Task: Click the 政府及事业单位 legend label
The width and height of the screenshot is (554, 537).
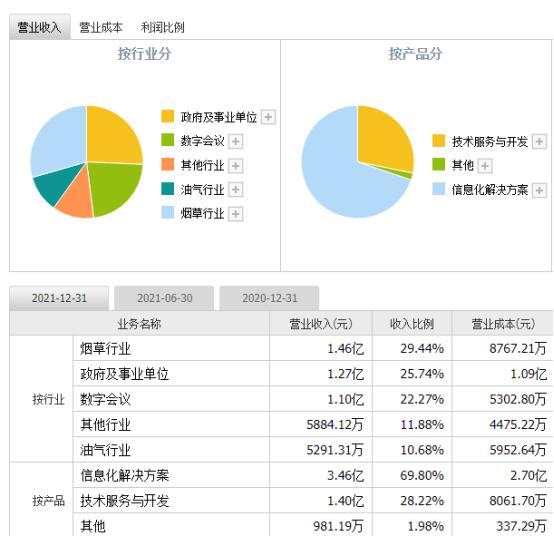Action: click(219, 117)
